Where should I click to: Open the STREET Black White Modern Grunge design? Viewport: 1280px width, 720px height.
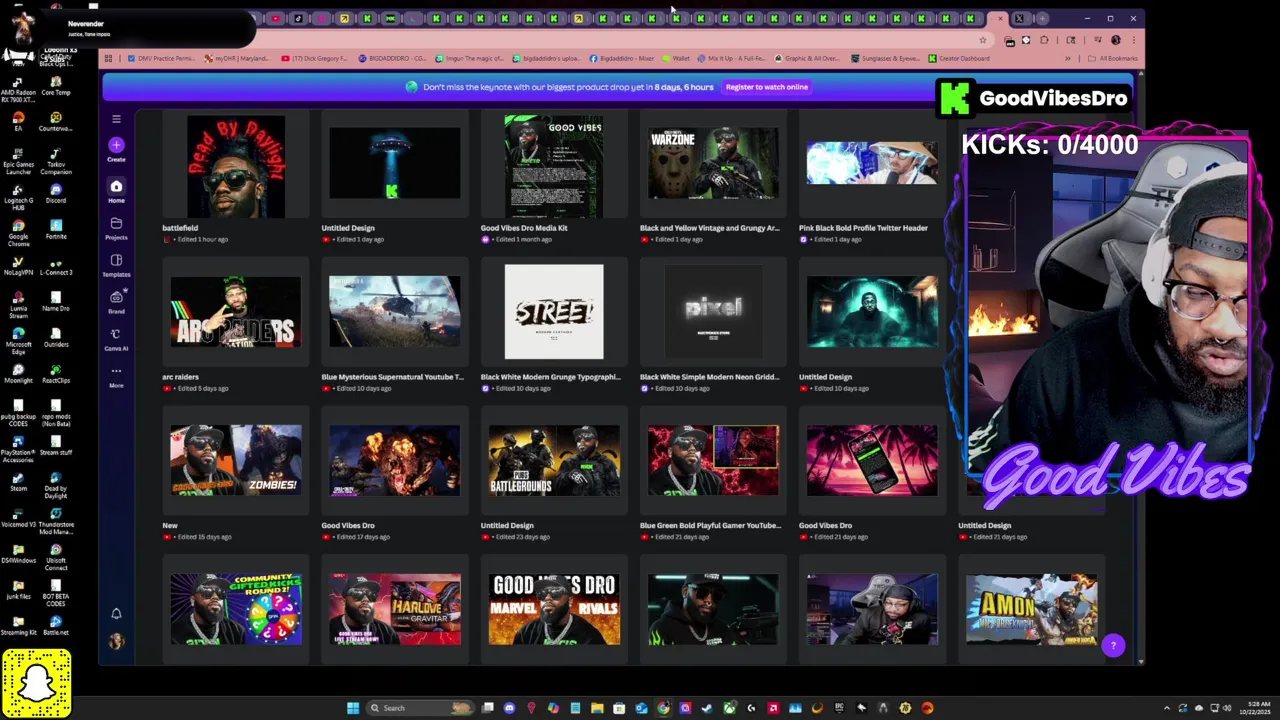click(x=554, y=312)
